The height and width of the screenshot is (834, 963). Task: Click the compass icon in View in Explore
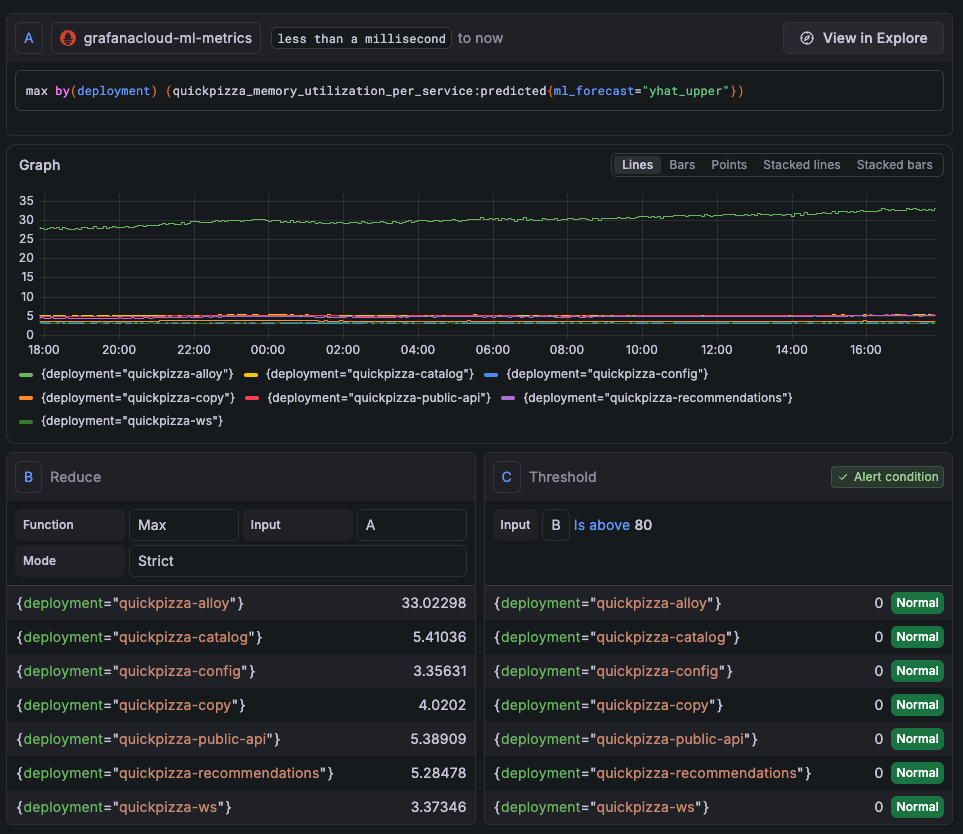click(x=807, y=38)
